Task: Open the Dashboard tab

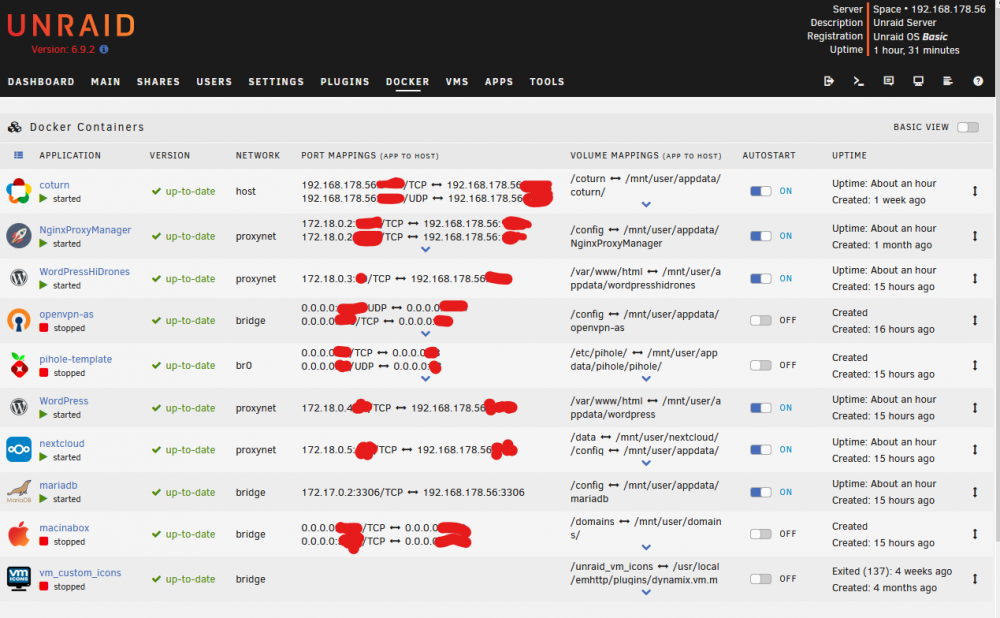Action: coord(41,82)
